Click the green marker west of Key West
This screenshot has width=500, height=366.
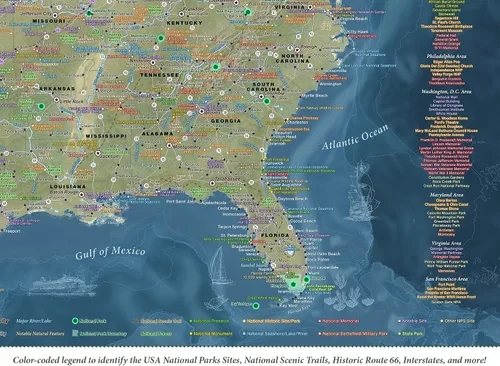[256, 306]
